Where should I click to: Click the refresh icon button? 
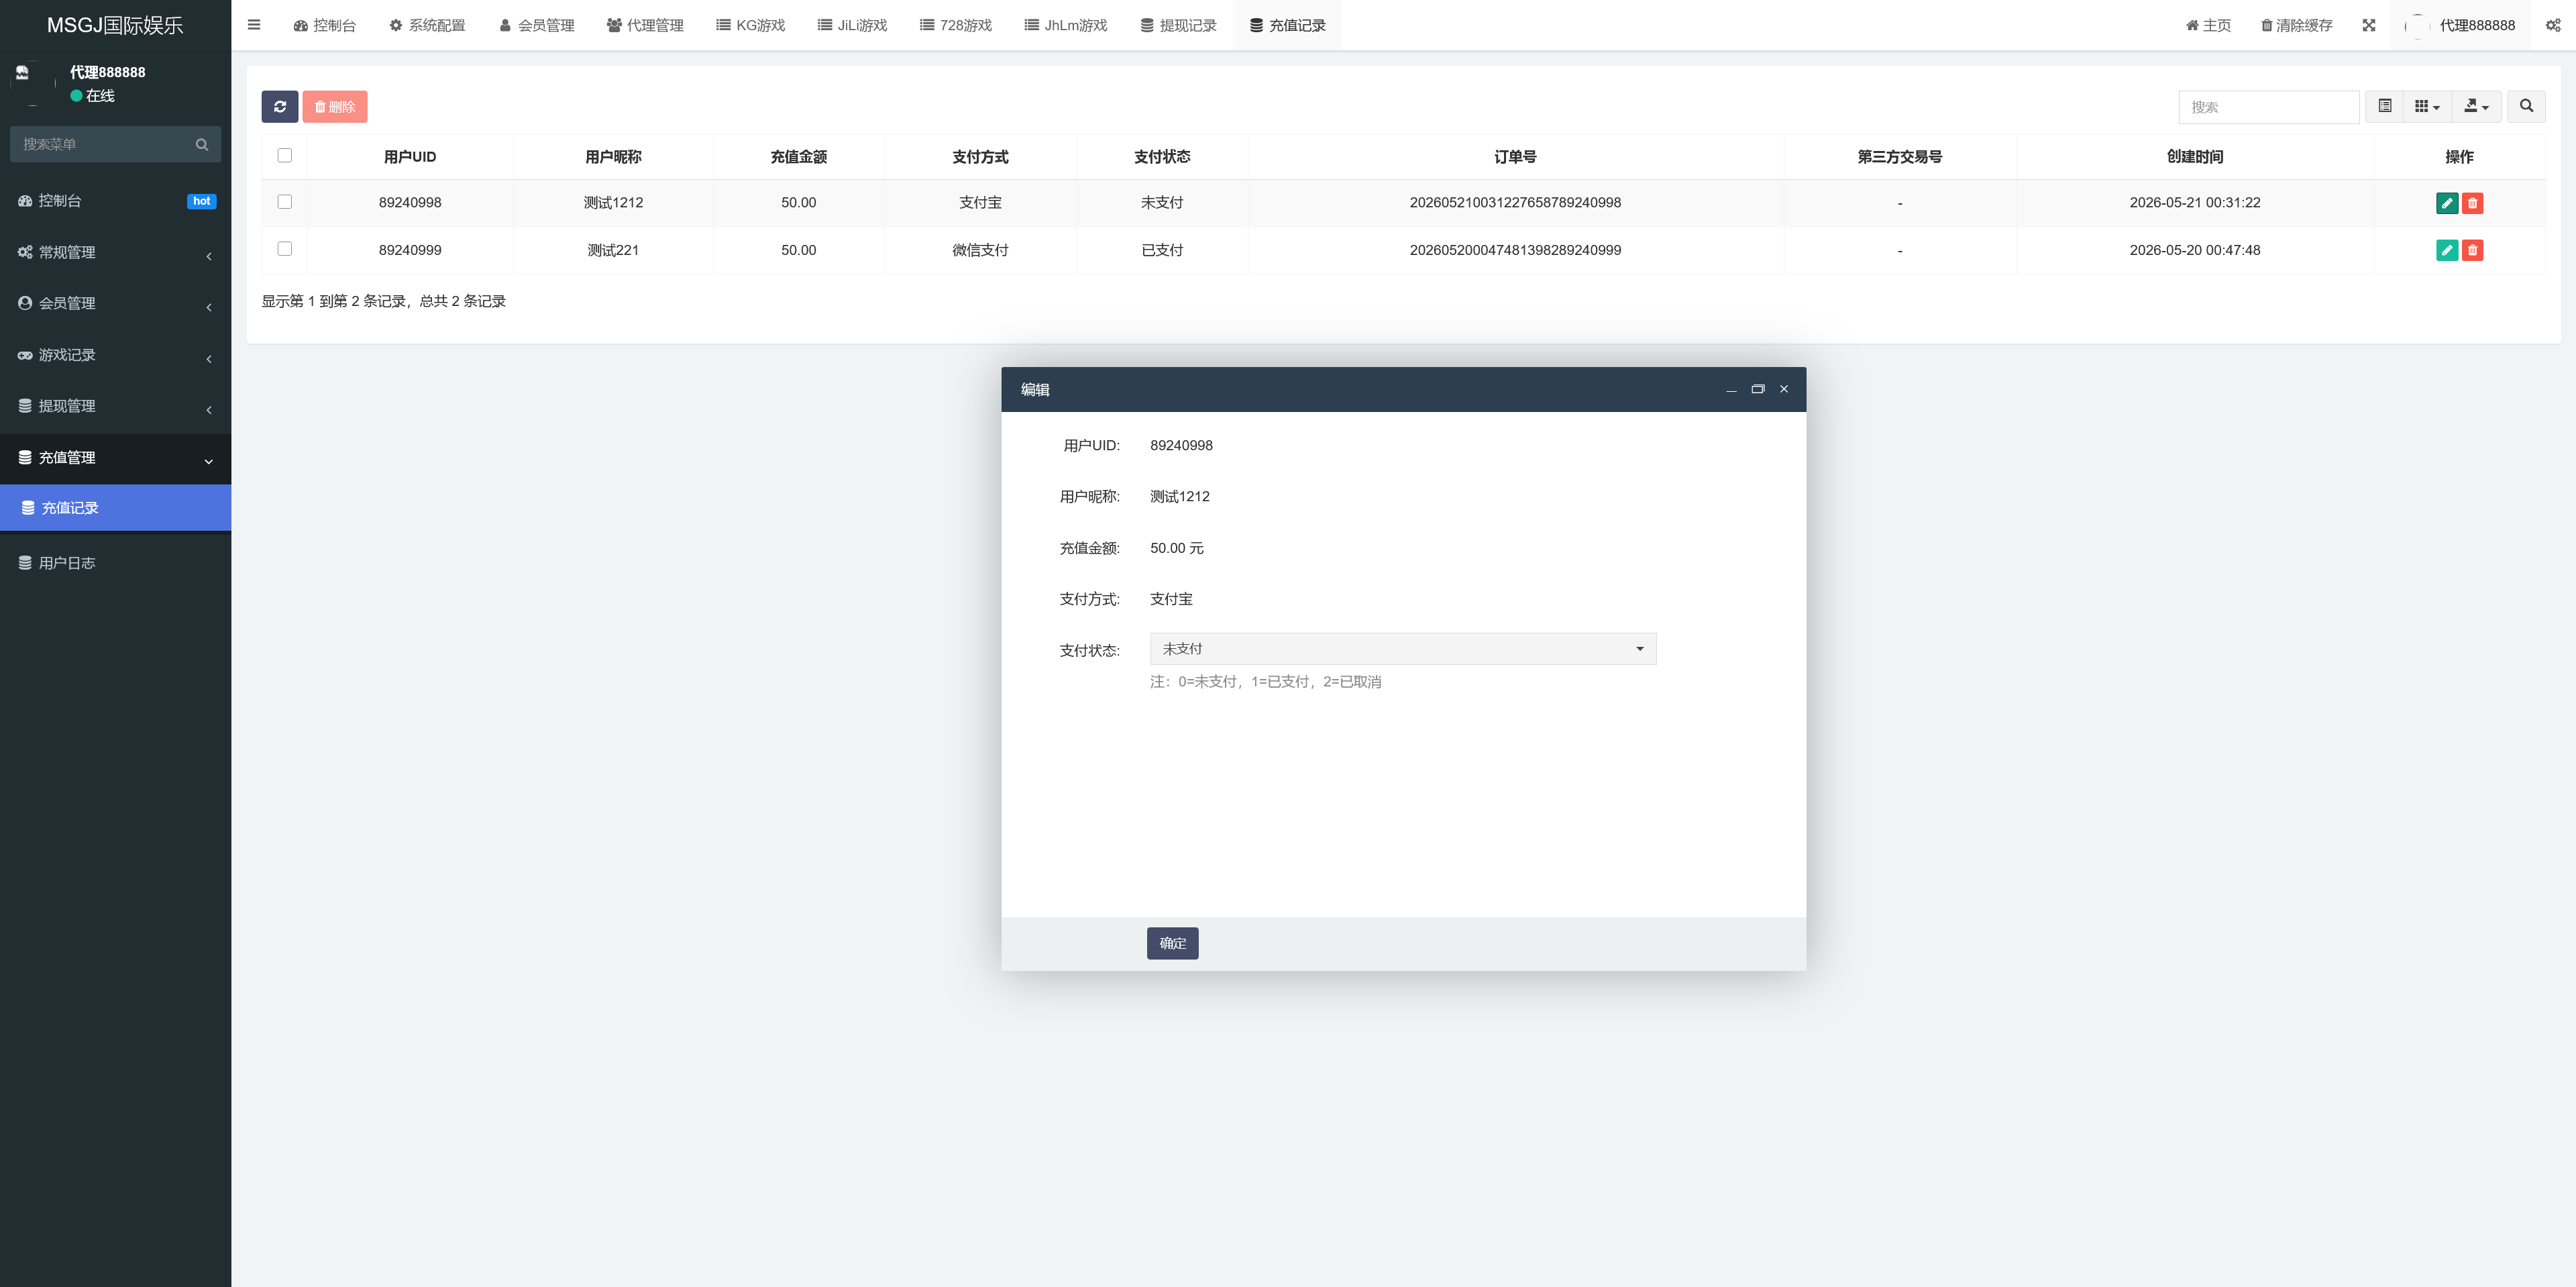pyautogui.click(x=280, y=107)
